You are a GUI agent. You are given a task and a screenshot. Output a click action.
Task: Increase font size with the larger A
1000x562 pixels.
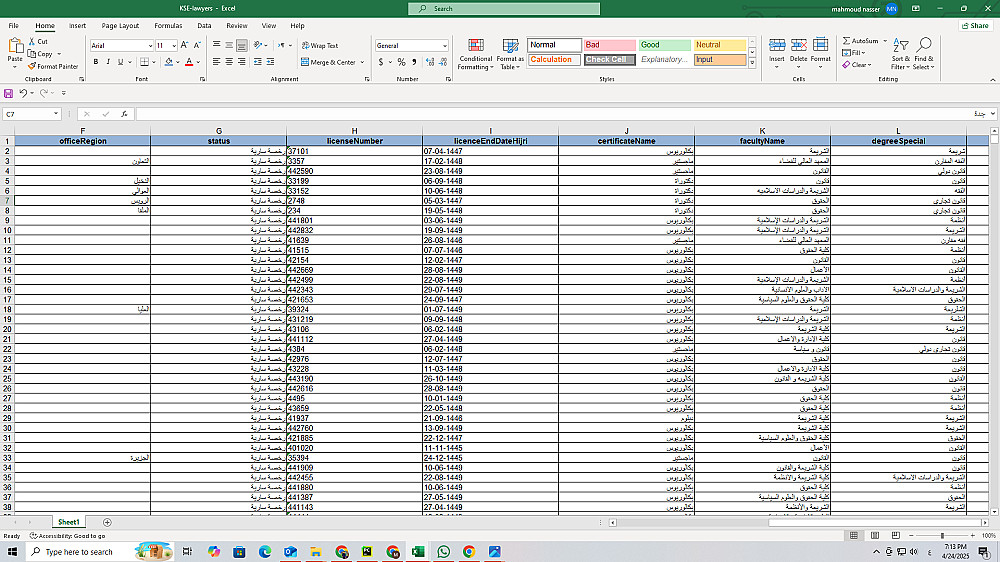(184, 45)
